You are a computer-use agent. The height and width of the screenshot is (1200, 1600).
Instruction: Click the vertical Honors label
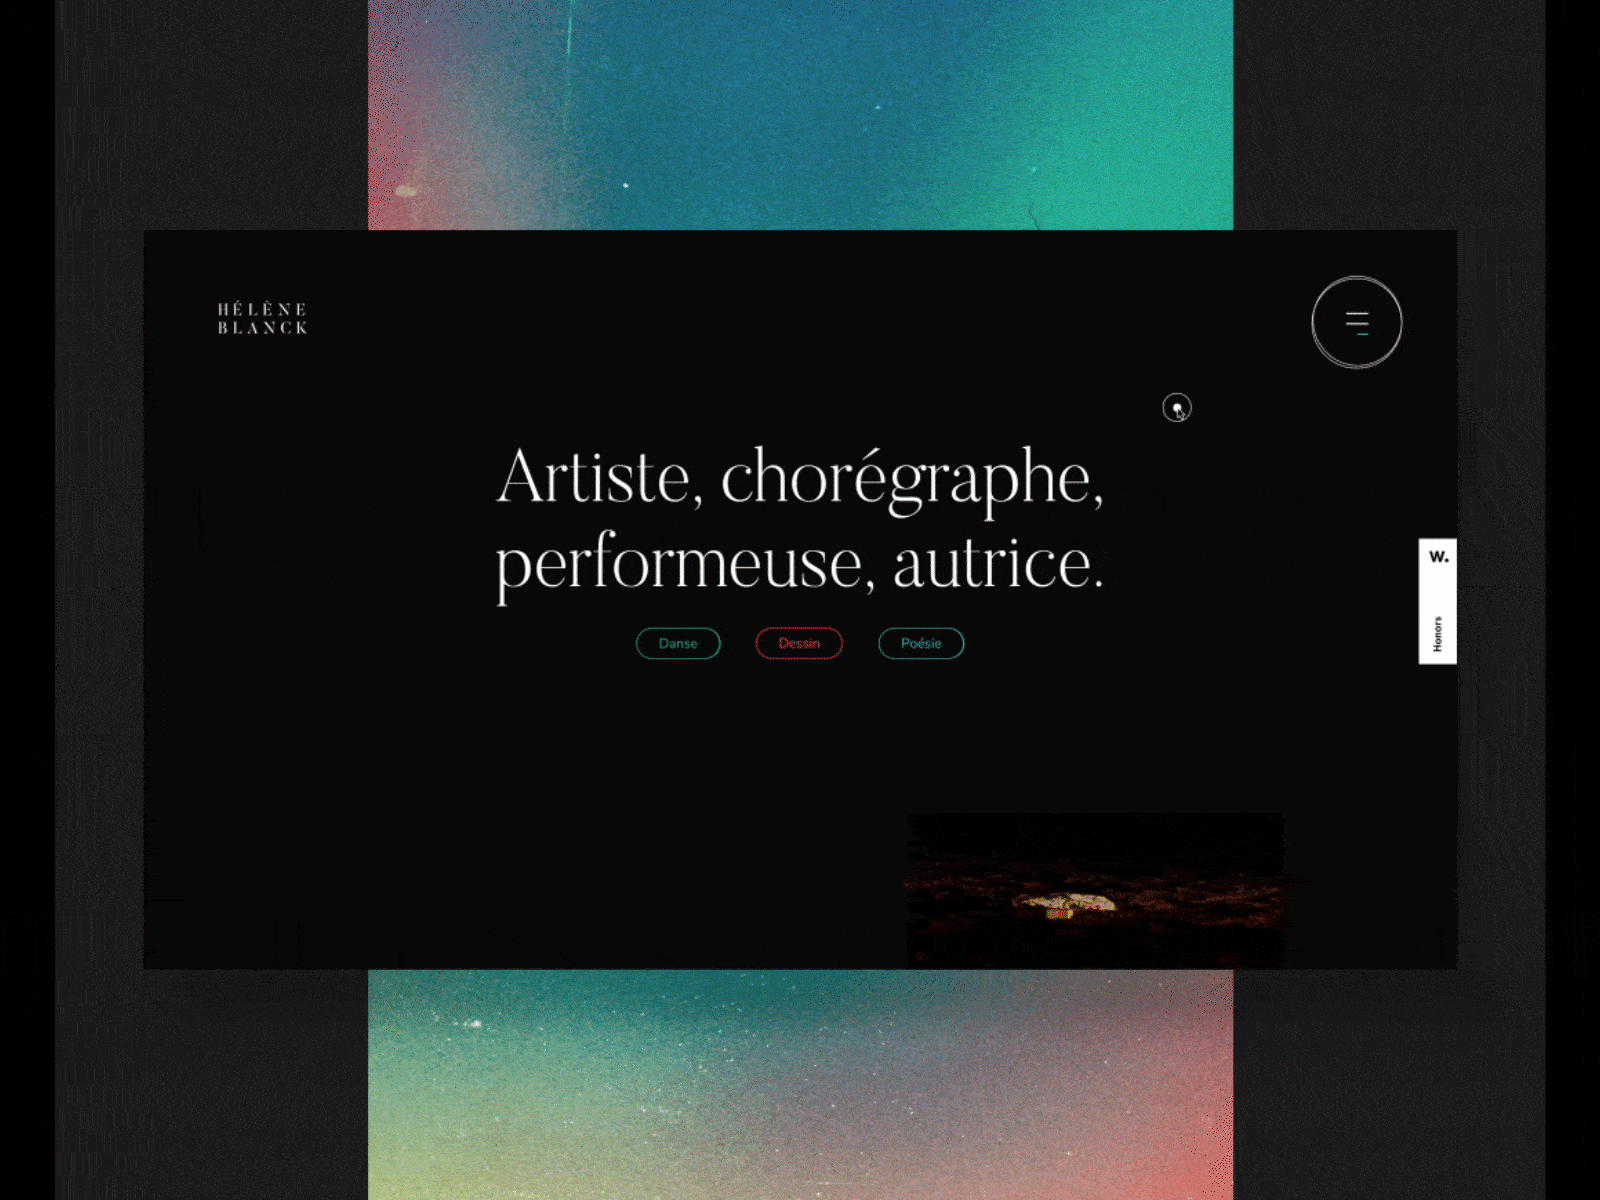[1438, 634]
